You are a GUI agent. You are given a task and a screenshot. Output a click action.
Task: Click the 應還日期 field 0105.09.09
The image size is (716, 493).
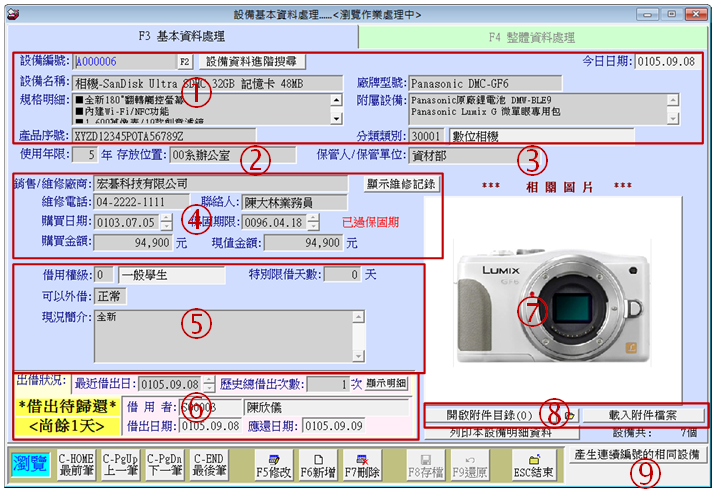click(334, 426)
